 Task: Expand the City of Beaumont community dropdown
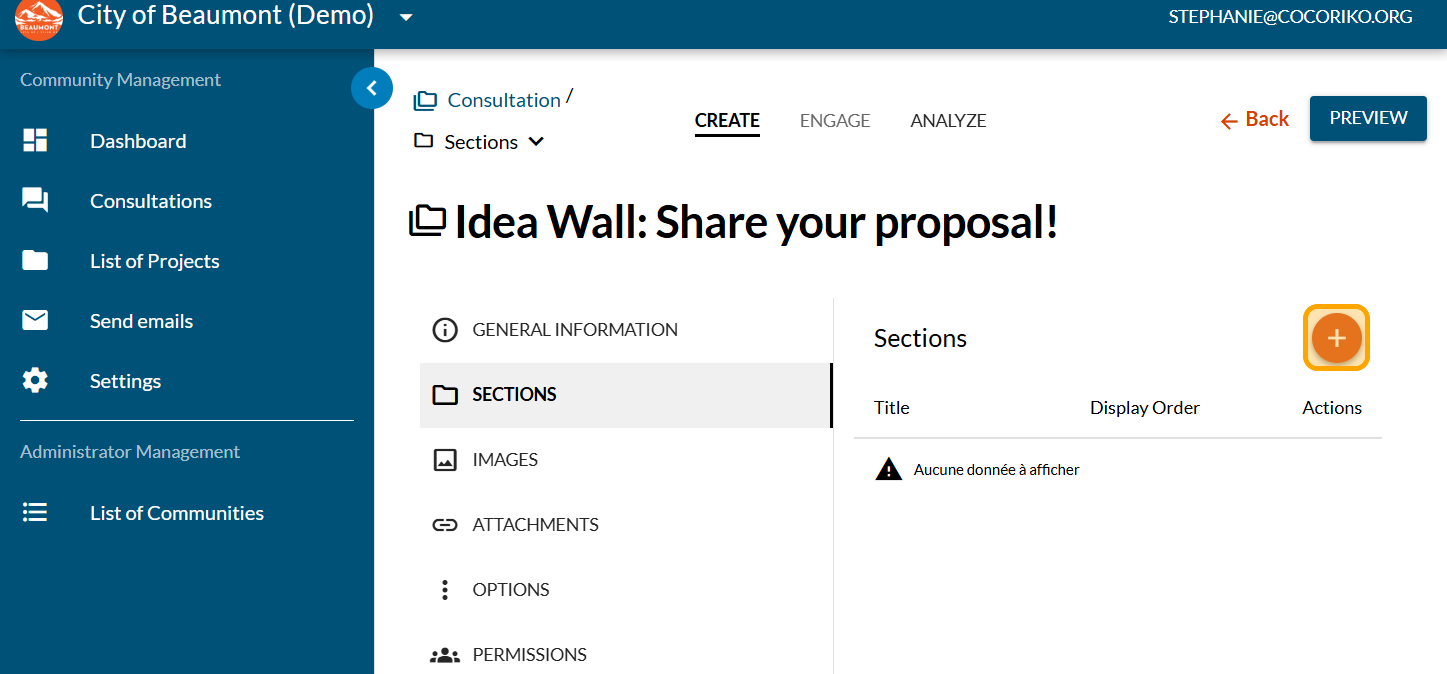point(406,17)
